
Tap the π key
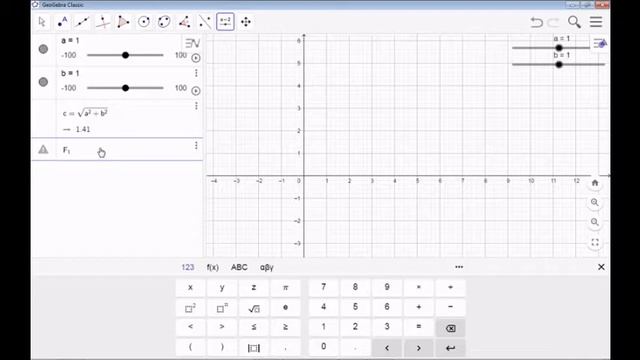[285, 287]
